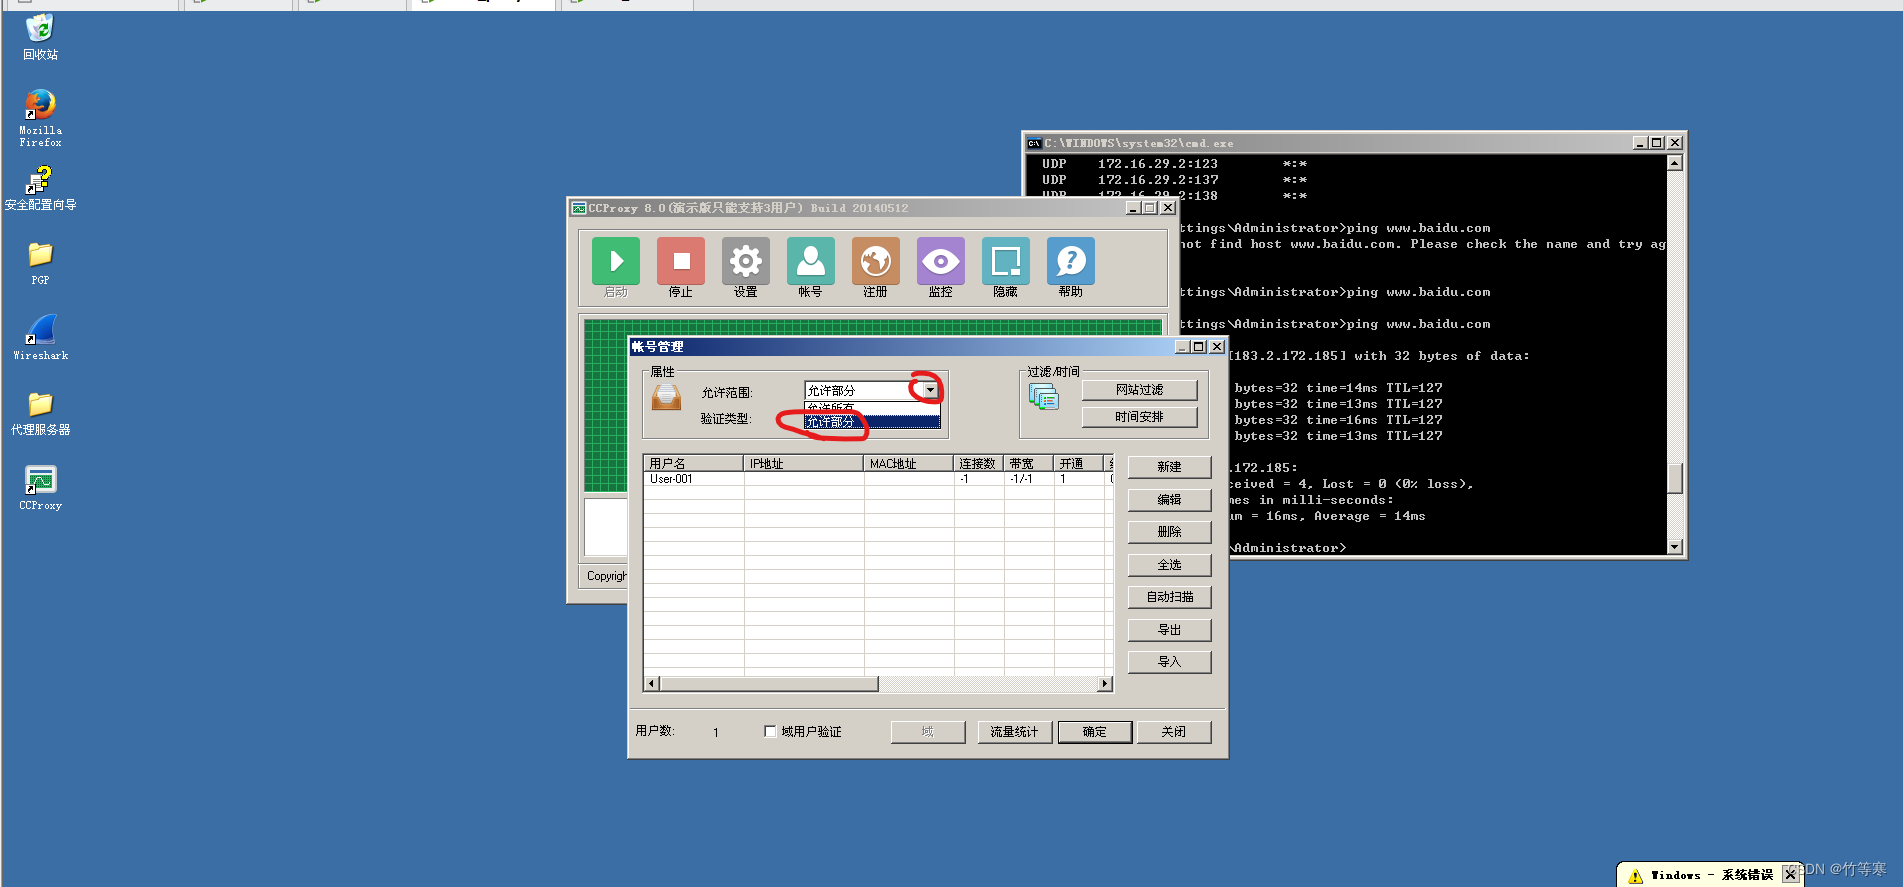Click the CCProxy 启动 (Start) toolbar icon
Screen dimensions: 1903x887
(x=616, y=262)
